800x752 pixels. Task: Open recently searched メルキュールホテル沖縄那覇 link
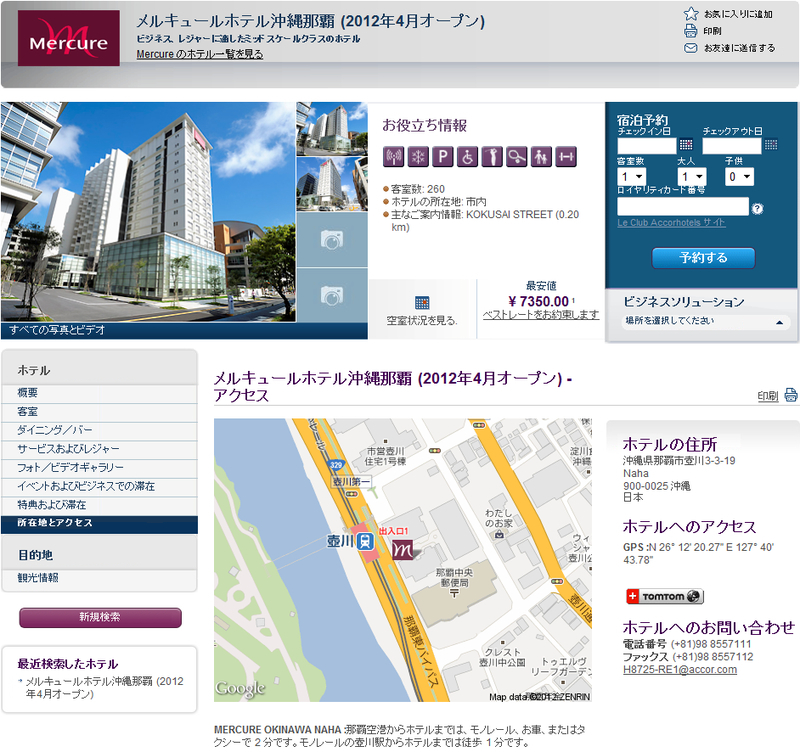(x=104, y=688)
